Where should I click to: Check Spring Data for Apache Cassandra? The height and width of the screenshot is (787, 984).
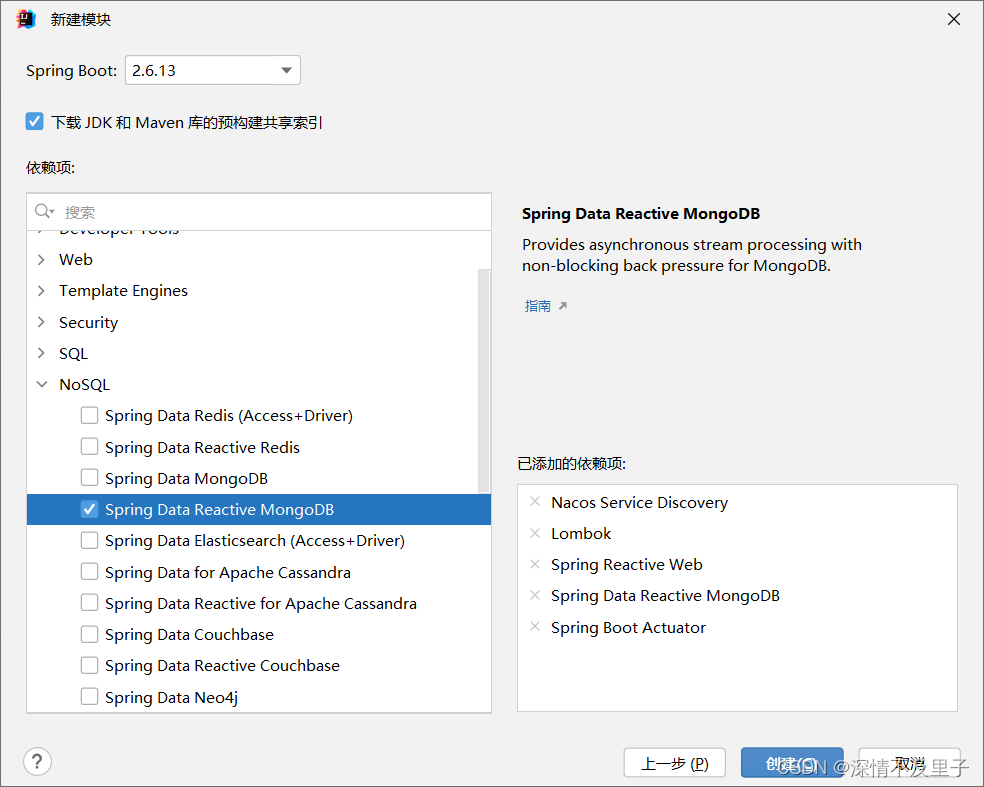click(89, 572)
